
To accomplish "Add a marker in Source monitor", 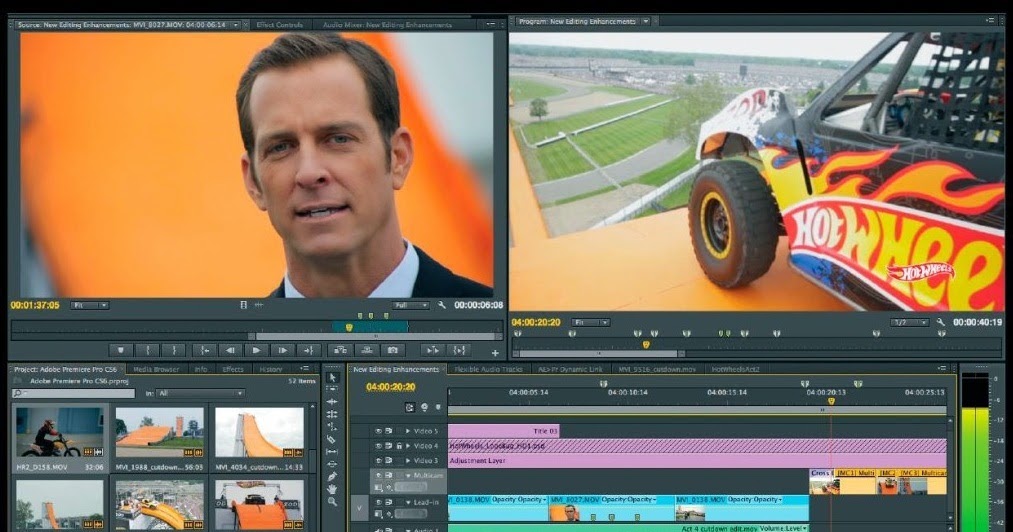I will coord(121,350).
